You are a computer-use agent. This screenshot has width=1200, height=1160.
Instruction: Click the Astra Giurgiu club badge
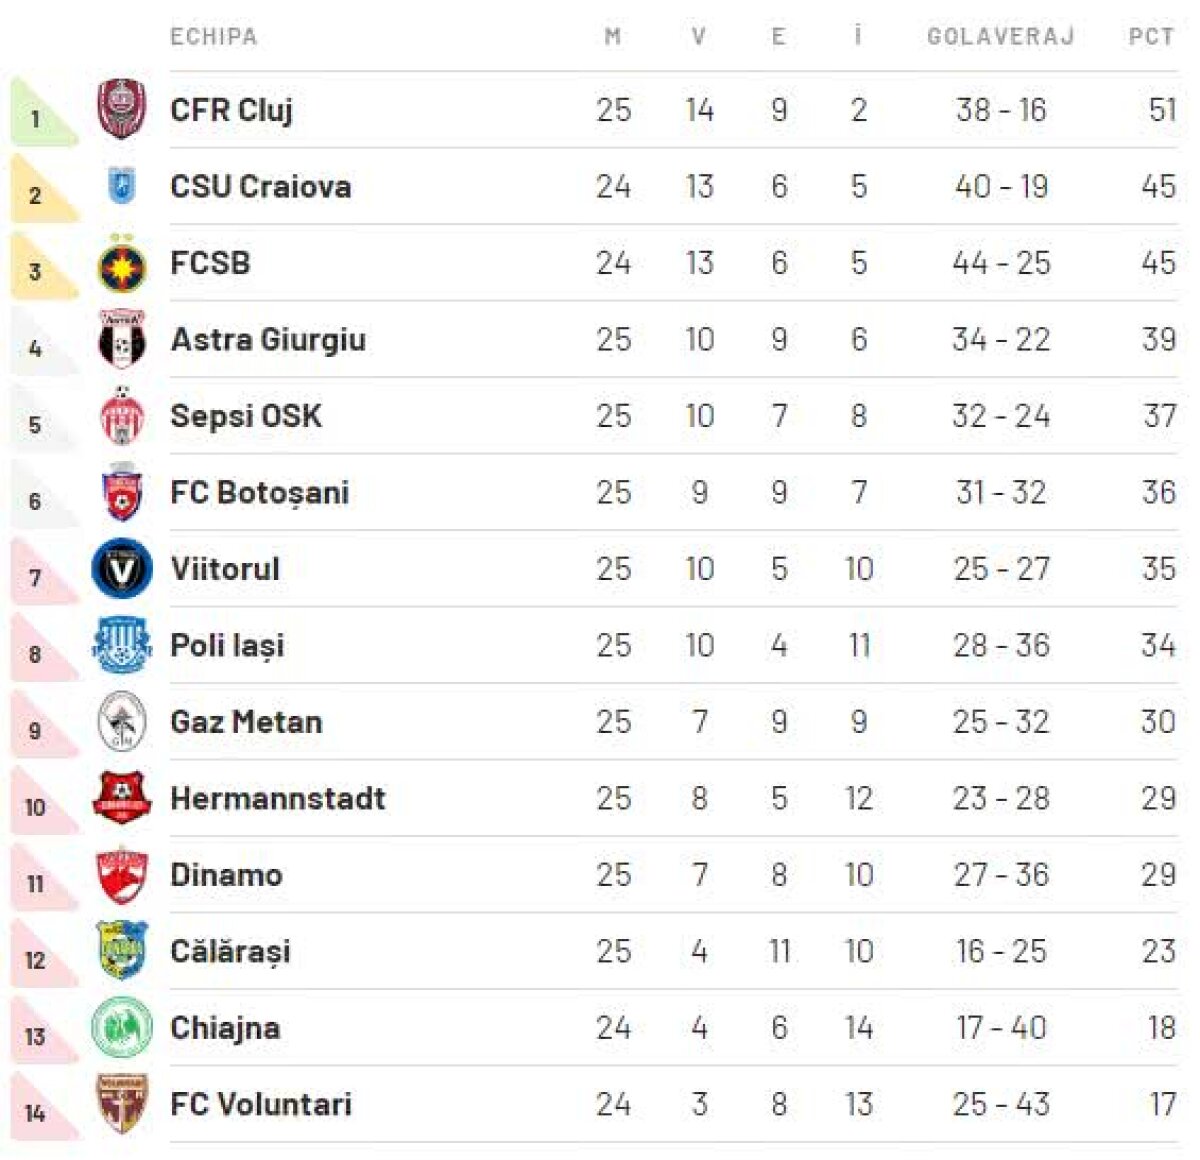[x=122, y=340]
